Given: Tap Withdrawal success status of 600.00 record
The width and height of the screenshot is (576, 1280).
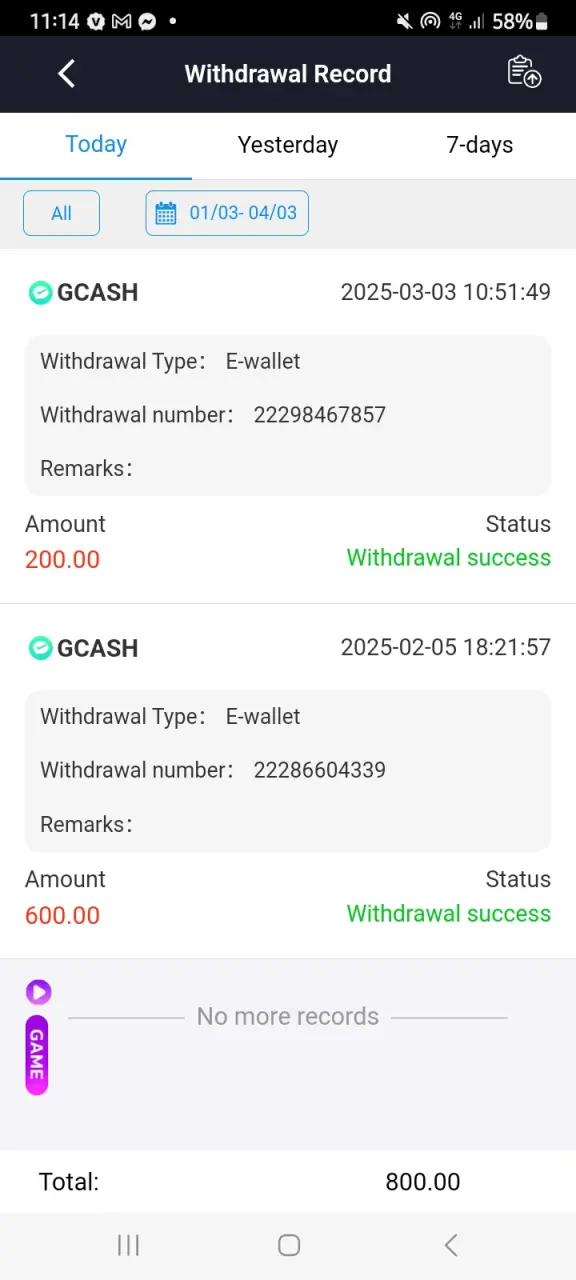Looking at the screenshot, I should [x=449, y=913].
